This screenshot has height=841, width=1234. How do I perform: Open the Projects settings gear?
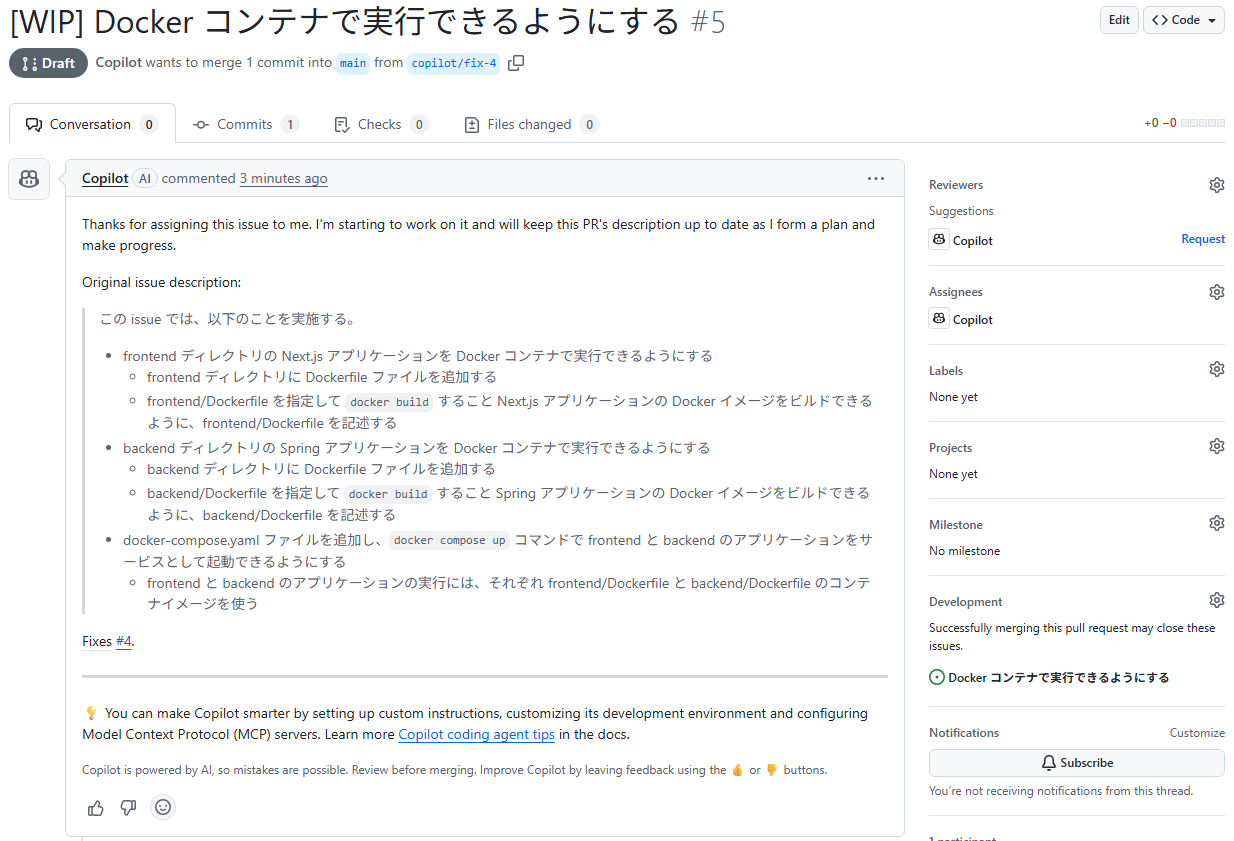click(x=1216, y=446)
